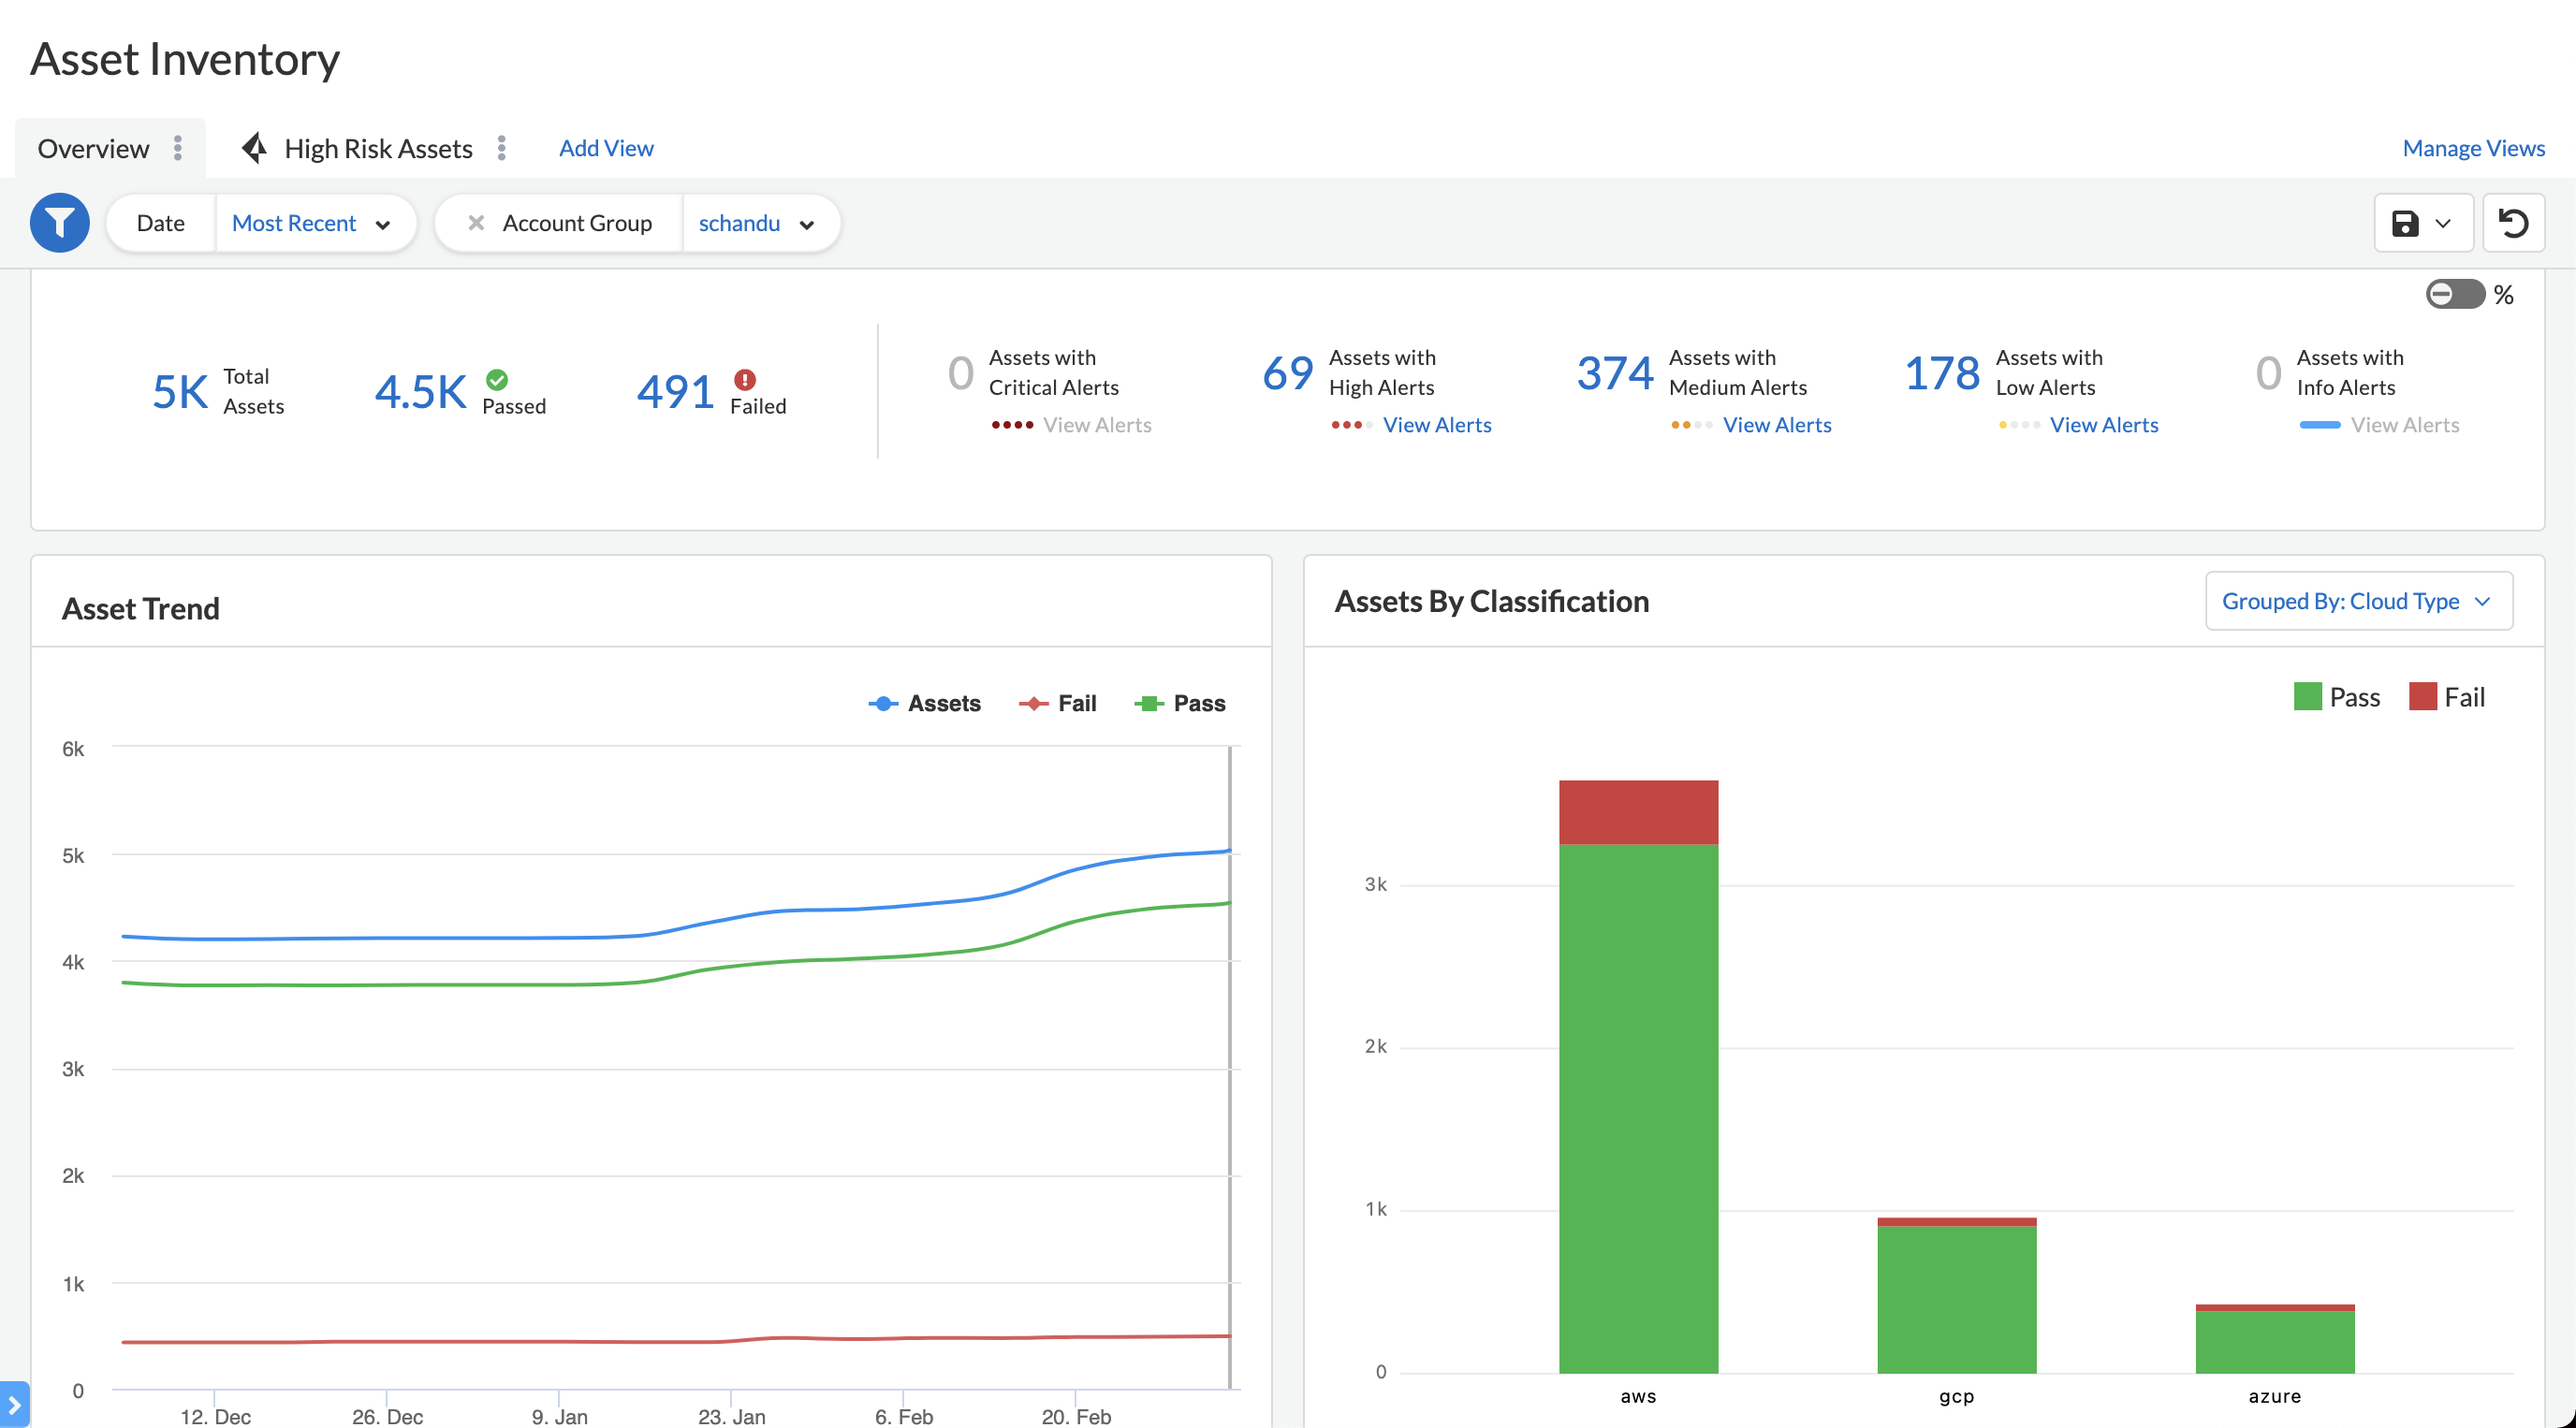This screenshot has height=1428, width=2576.
Task: Click the save view disk icon
Action: [x=2406, y=222]
